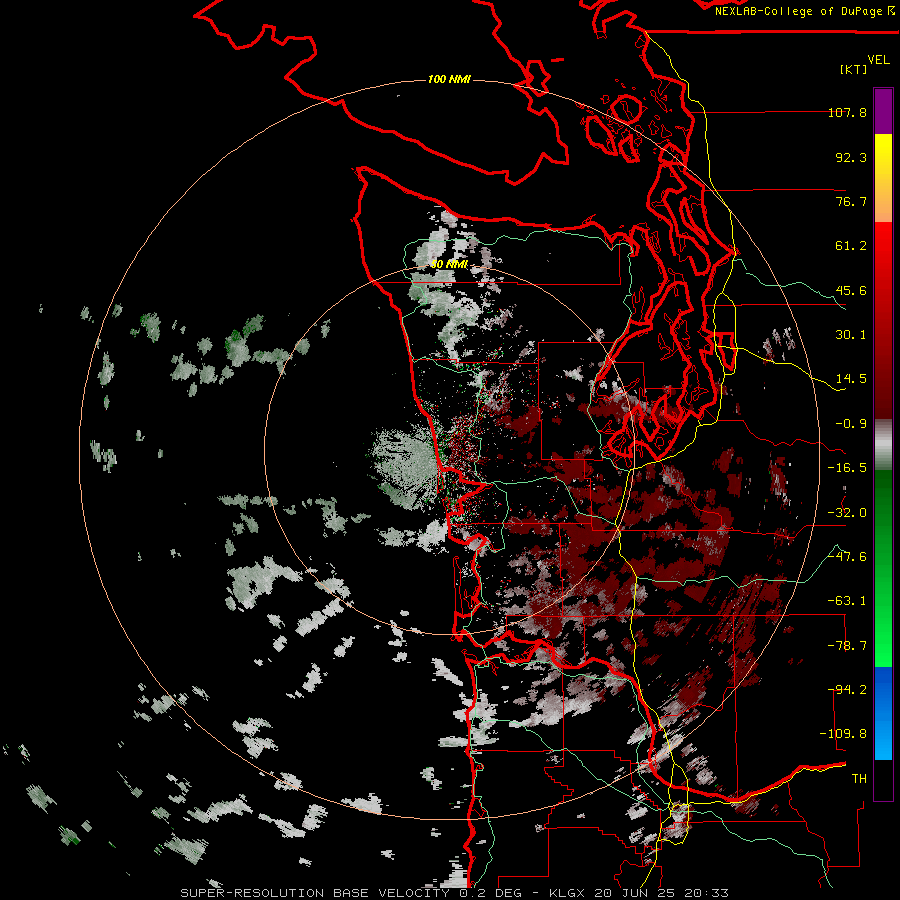Click the -32.0 velocity scale value
Image resolution: width=900 pixels, height=900 pixels.
coord(847,513)
